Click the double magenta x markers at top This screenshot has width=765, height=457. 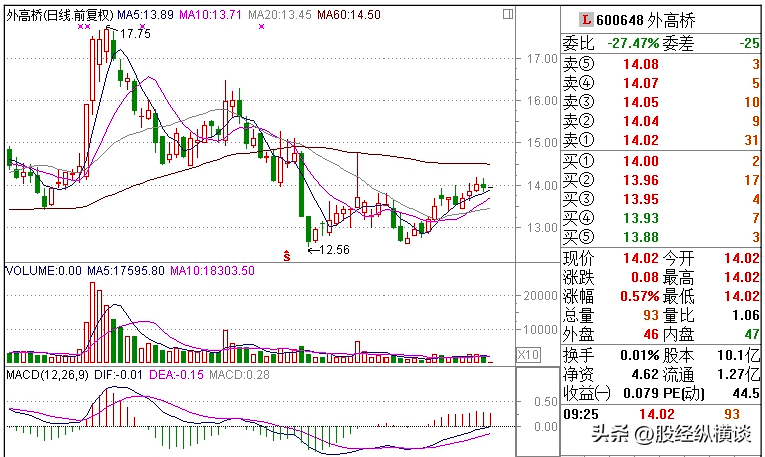84,26
